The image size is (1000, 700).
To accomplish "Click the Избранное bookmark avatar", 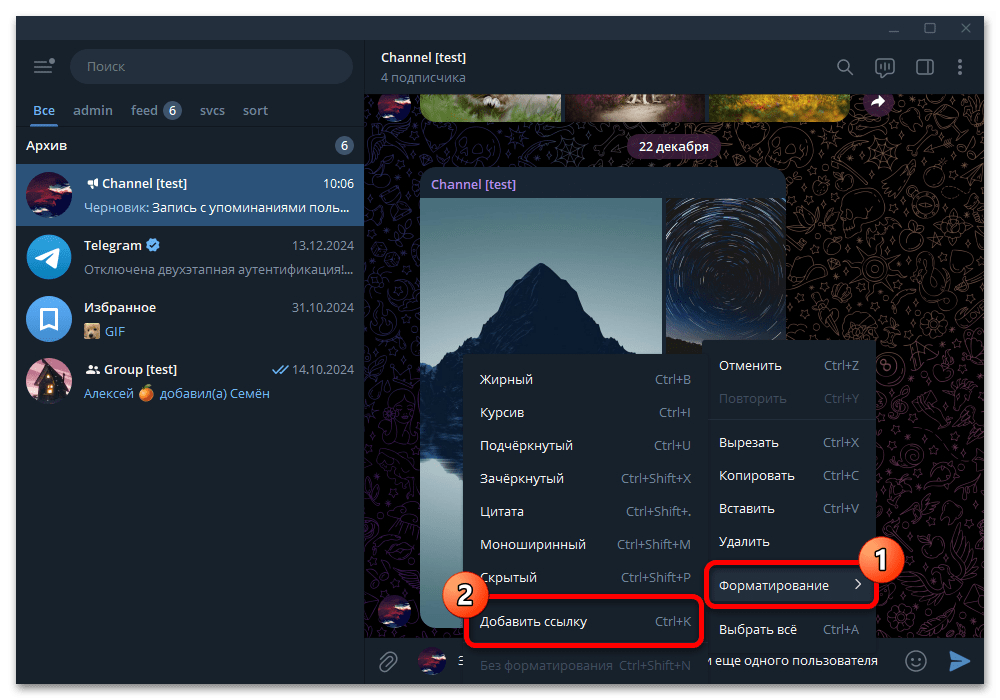I will pos(49,319).
